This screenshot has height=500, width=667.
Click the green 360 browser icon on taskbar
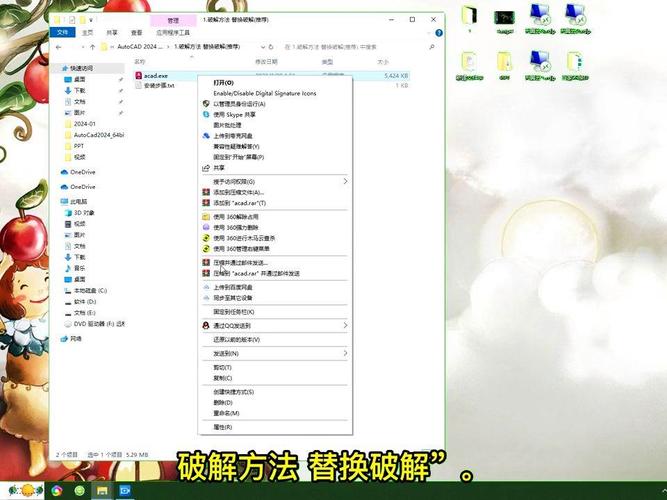(79, 491)
